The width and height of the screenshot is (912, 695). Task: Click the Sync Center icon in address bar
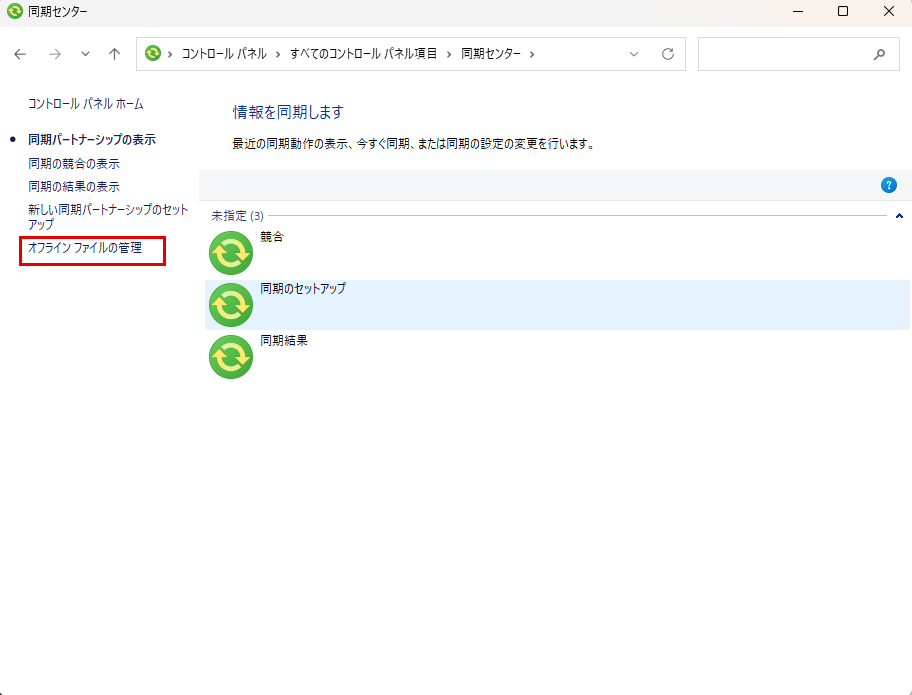pos(153,54)
